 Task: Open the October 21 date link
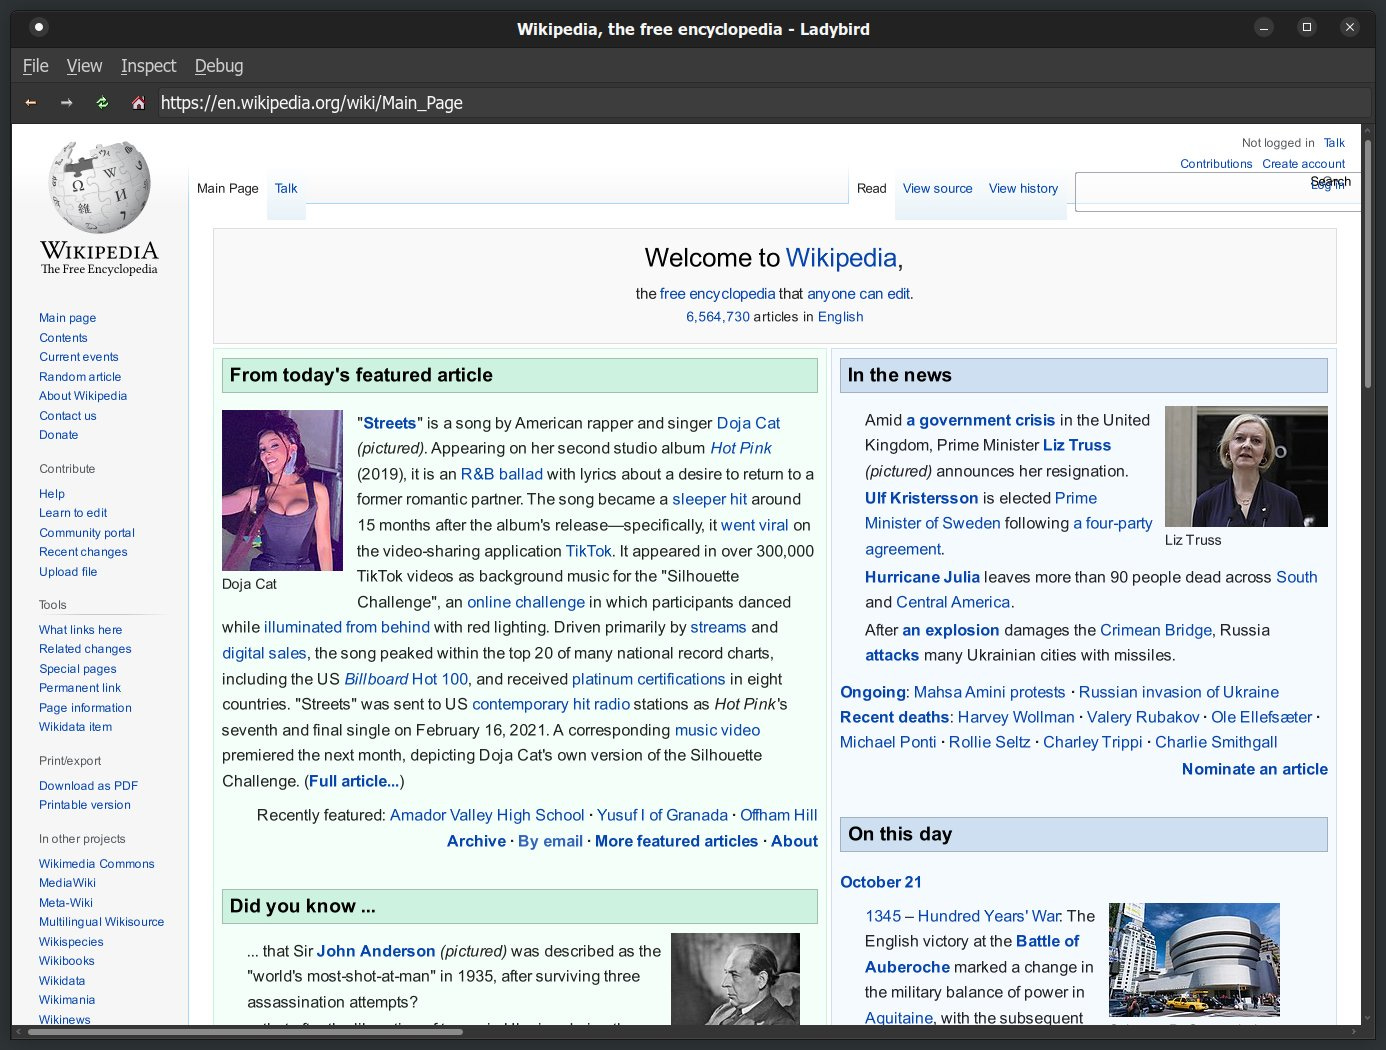click(881, 882)
